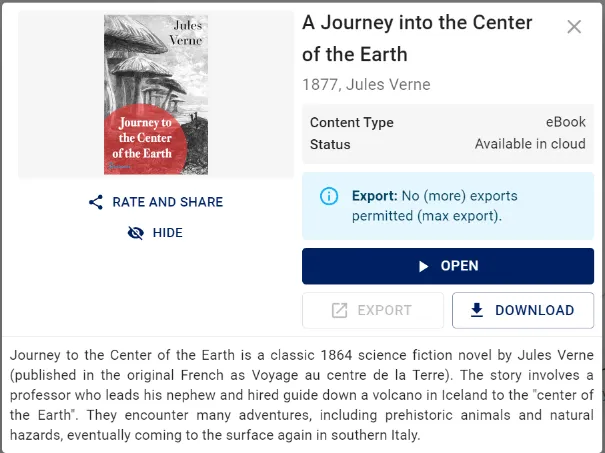
Task: Click the Content Type field label
Action: click(352, 122)
